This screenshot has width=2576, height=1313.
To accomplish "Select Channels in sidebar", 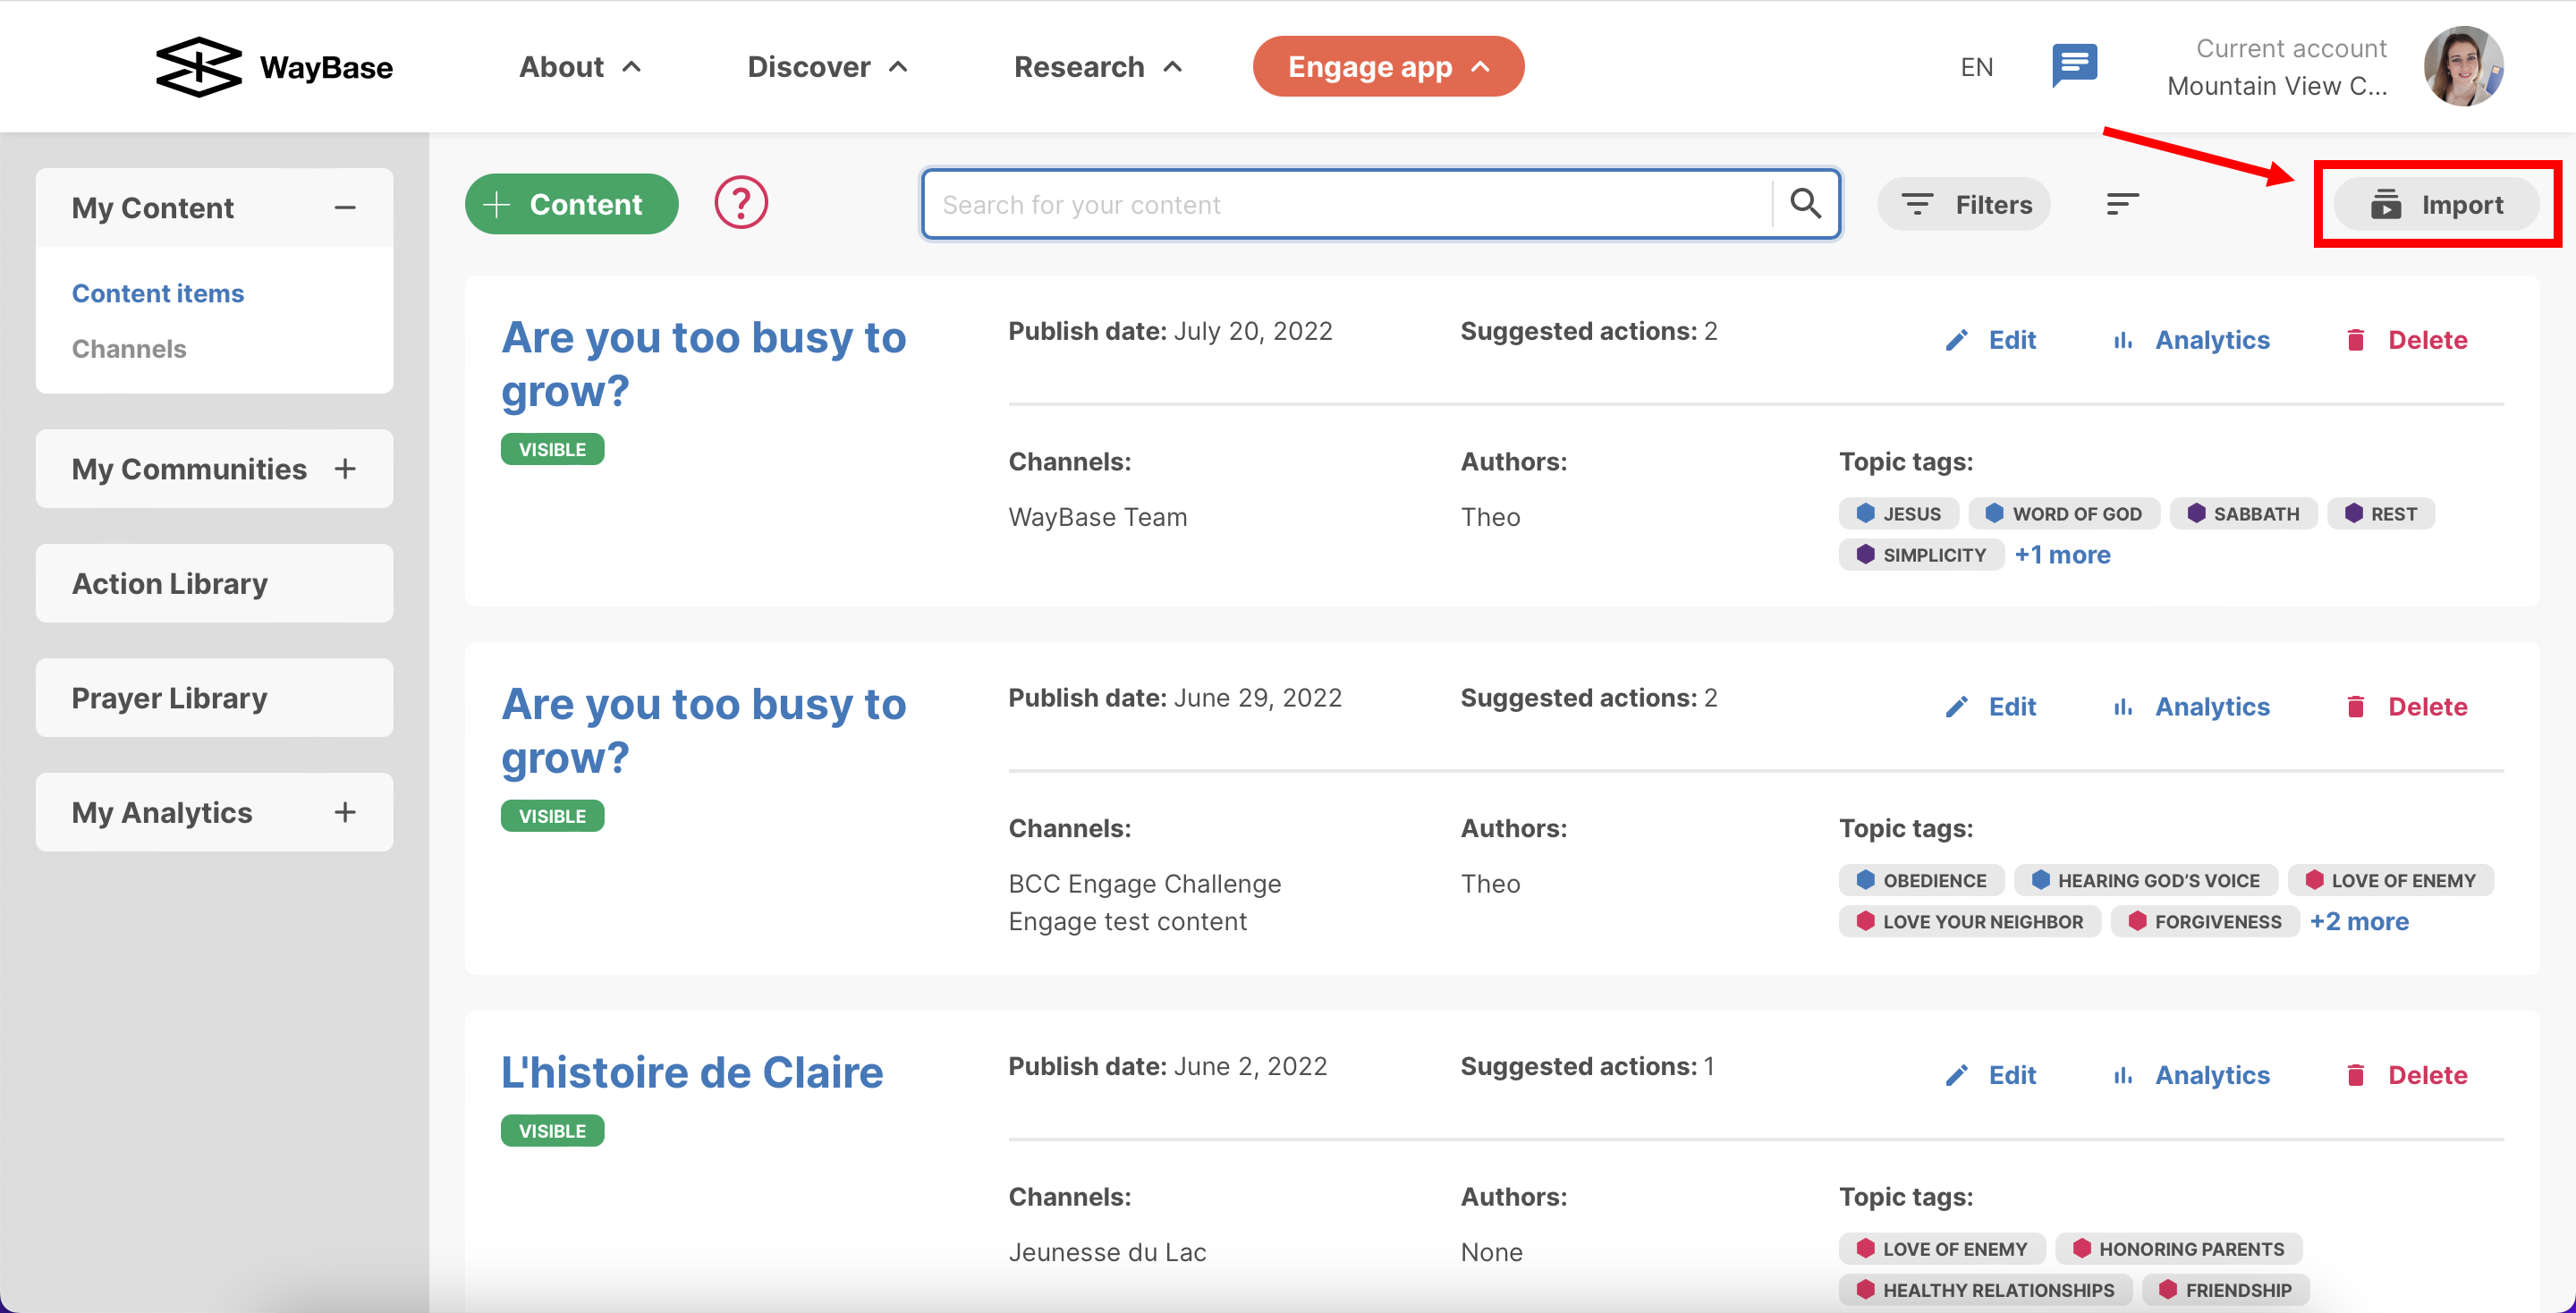I will [129, 349].
